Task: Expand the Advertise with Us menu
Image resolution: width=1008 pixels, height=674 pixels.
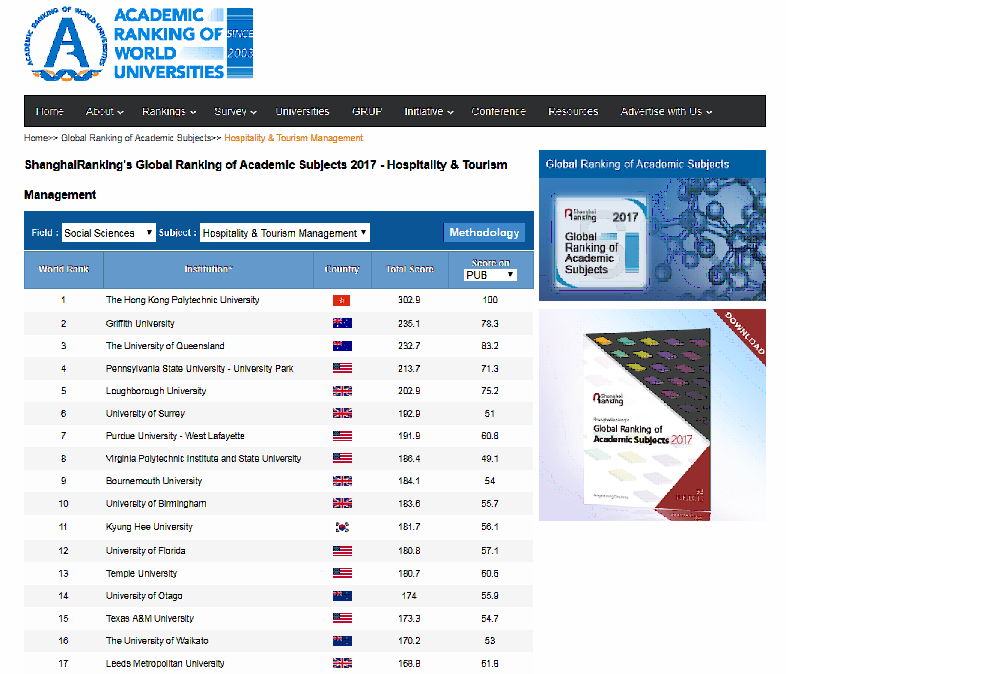Action: (666, 111)
